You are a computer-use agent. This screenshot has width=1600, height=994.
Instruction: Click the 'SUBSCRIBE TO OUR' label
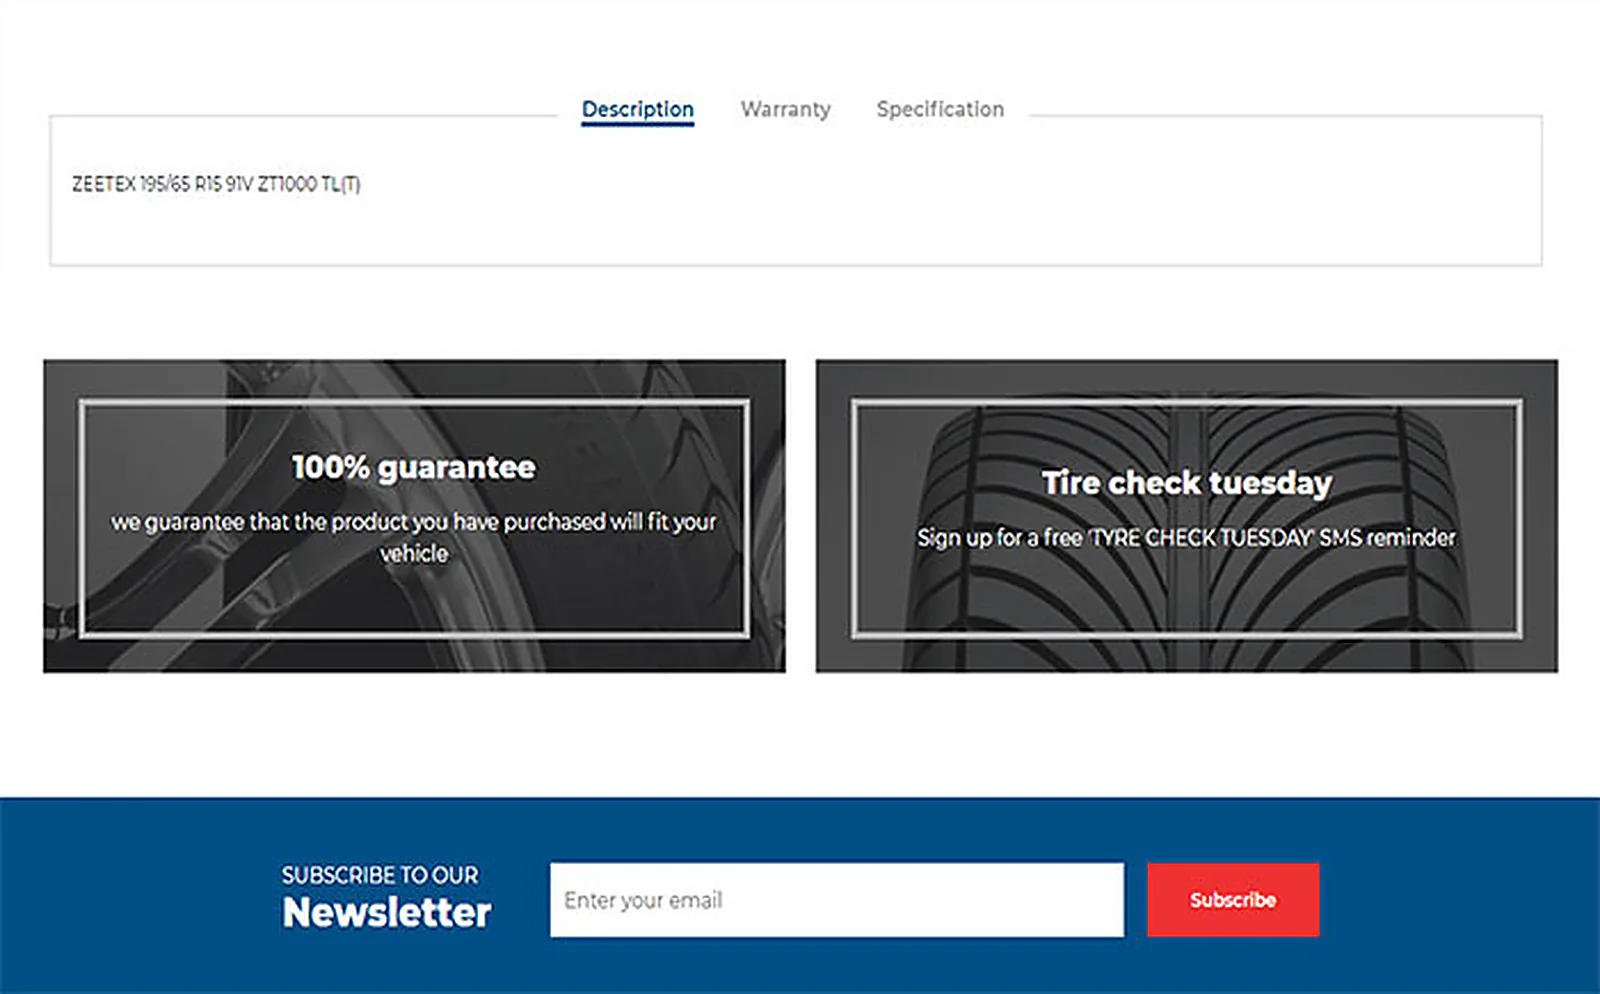point(380,875)
